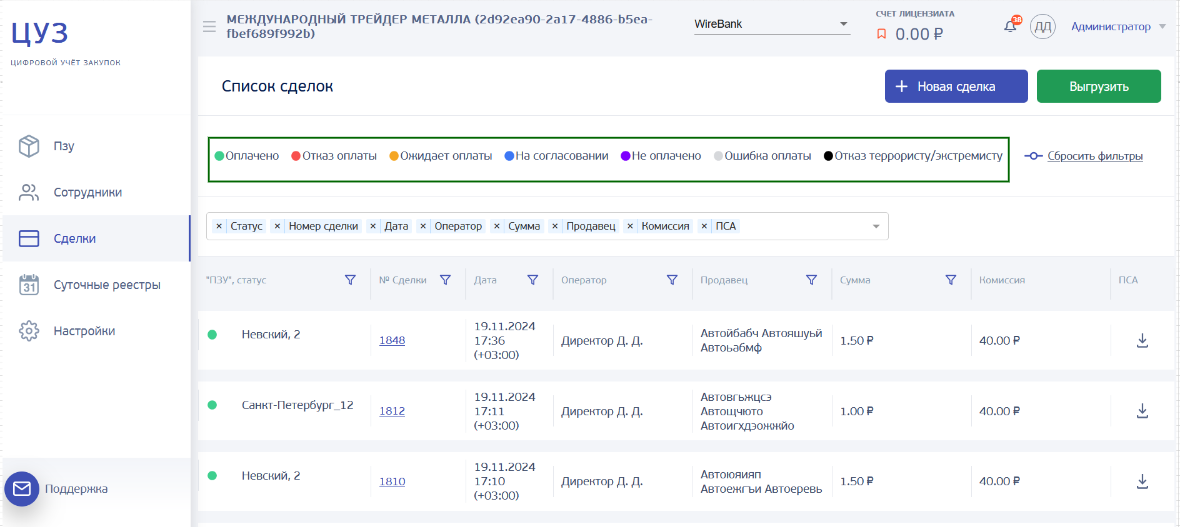Toggle Отказ террористу/экстремисту filter
The width and height of the screenshot is (1180, 527).
pos(913,157)
